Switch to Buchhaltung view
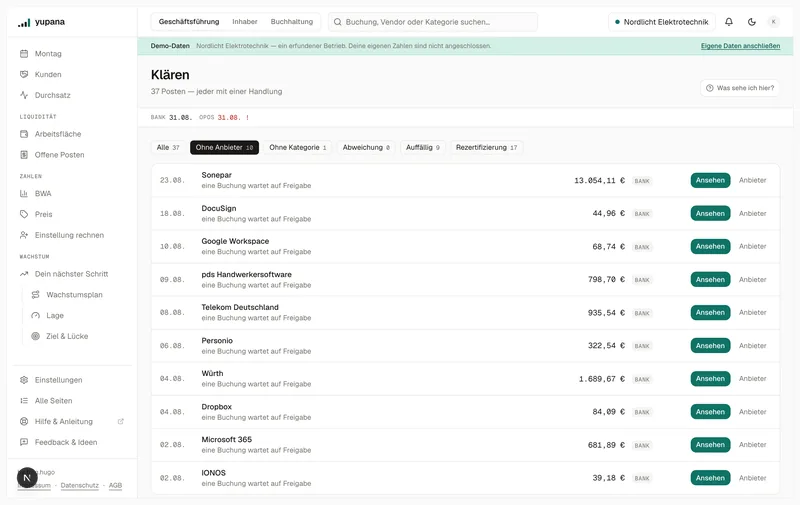The width and height of the screenshot is (800, 505). pyautogui.click(x=292, y=22)
